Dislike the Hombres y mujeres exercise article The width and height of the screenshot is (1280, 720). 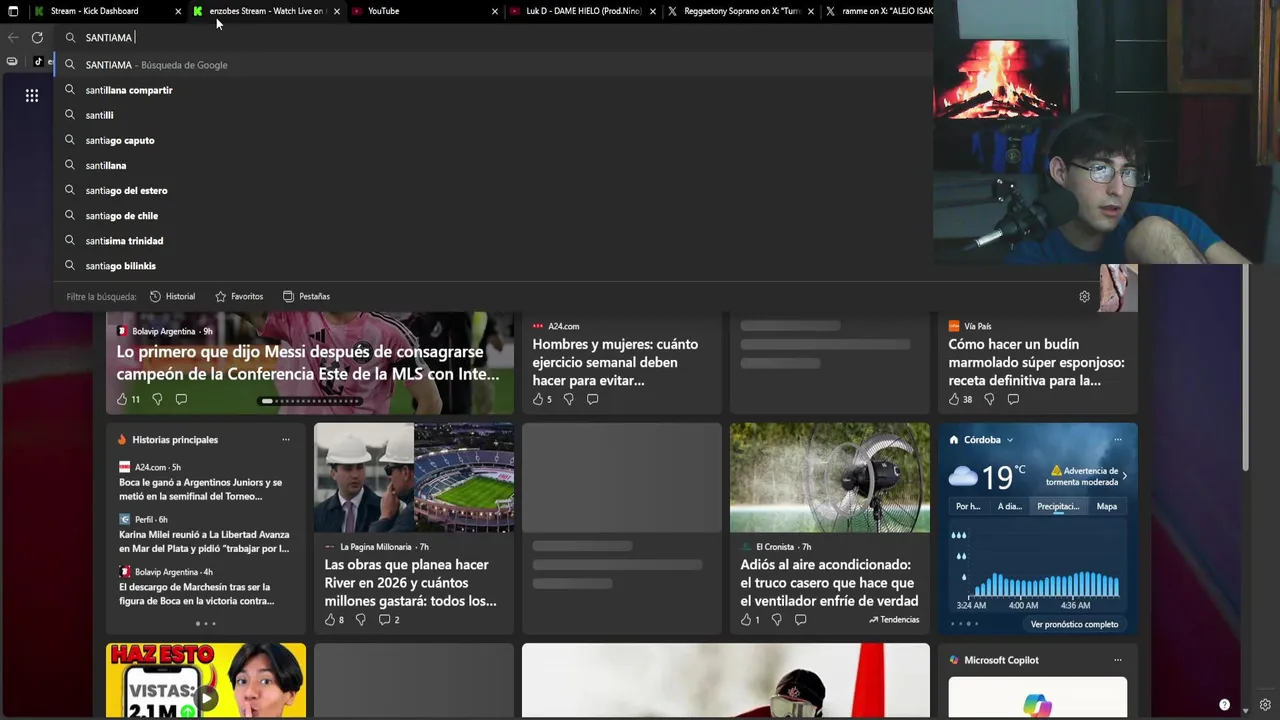tap(569, 399)
